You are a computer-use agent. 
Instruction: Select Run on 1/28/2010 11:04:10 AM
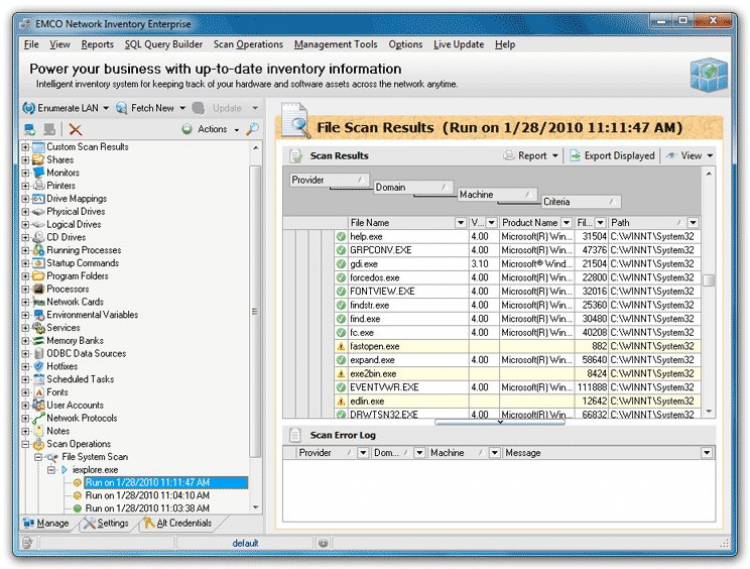coord(147,495)
